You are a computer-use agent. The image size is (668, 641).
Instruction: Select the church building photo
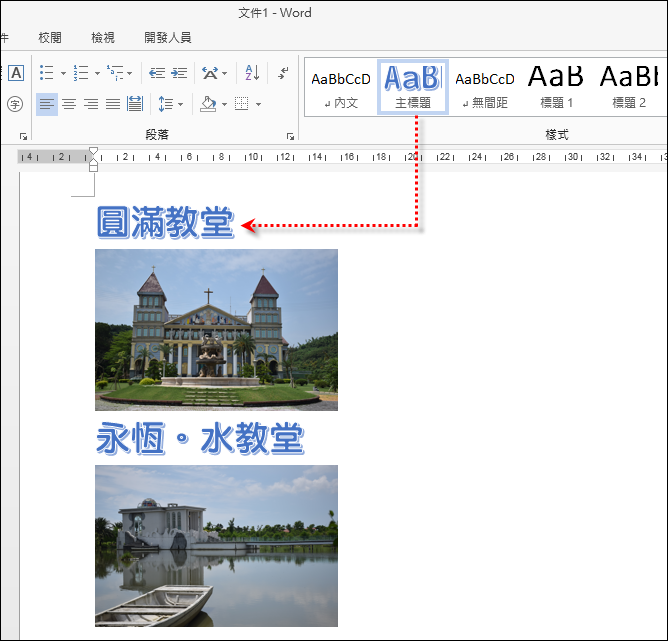click(216, 330)
